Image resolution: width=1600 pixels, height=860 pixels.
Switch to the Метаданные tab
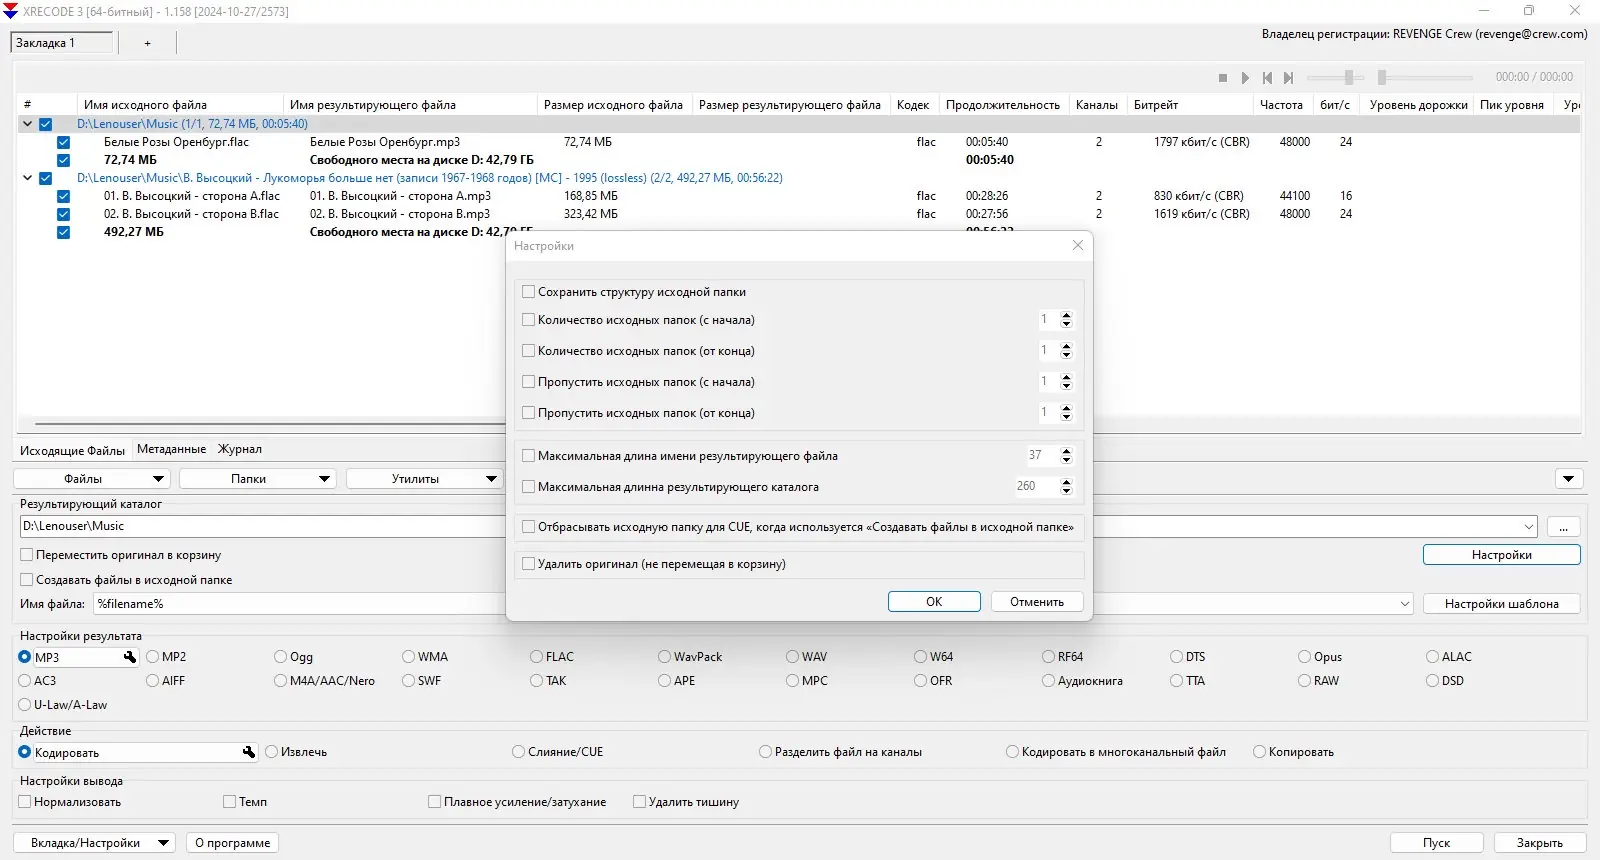171,450
